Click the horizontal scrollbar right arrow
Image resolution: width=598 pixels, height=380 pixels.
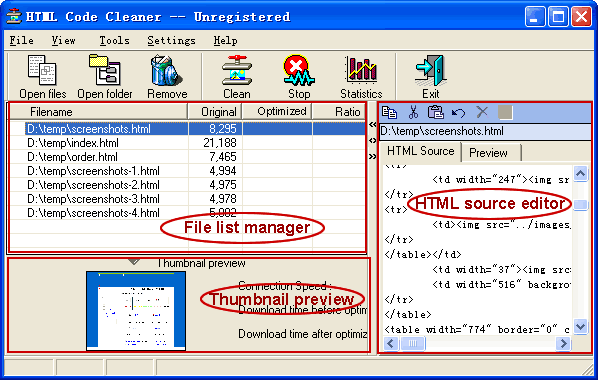tap(563, 344)
